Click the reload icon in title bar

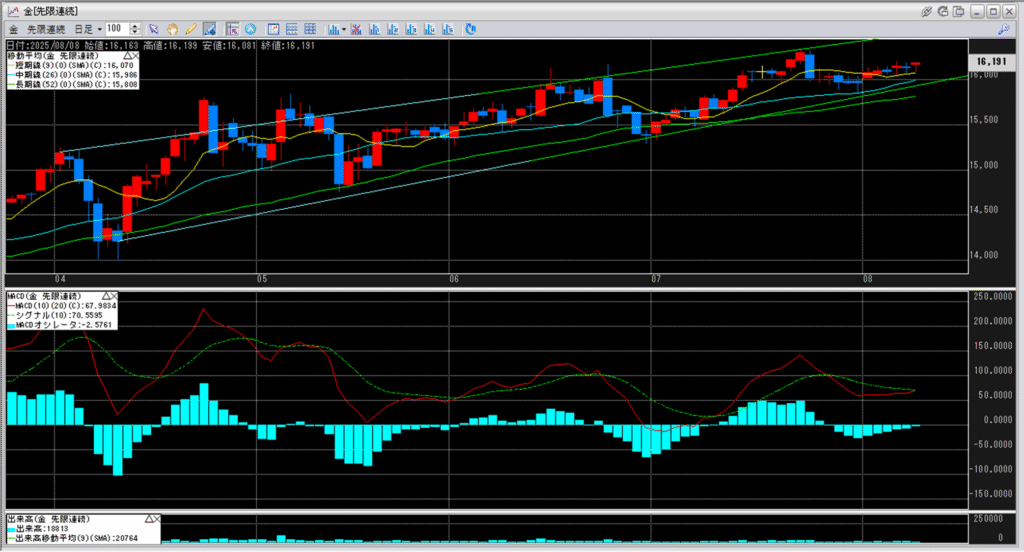pyautogui.click(x=942, y=11)
